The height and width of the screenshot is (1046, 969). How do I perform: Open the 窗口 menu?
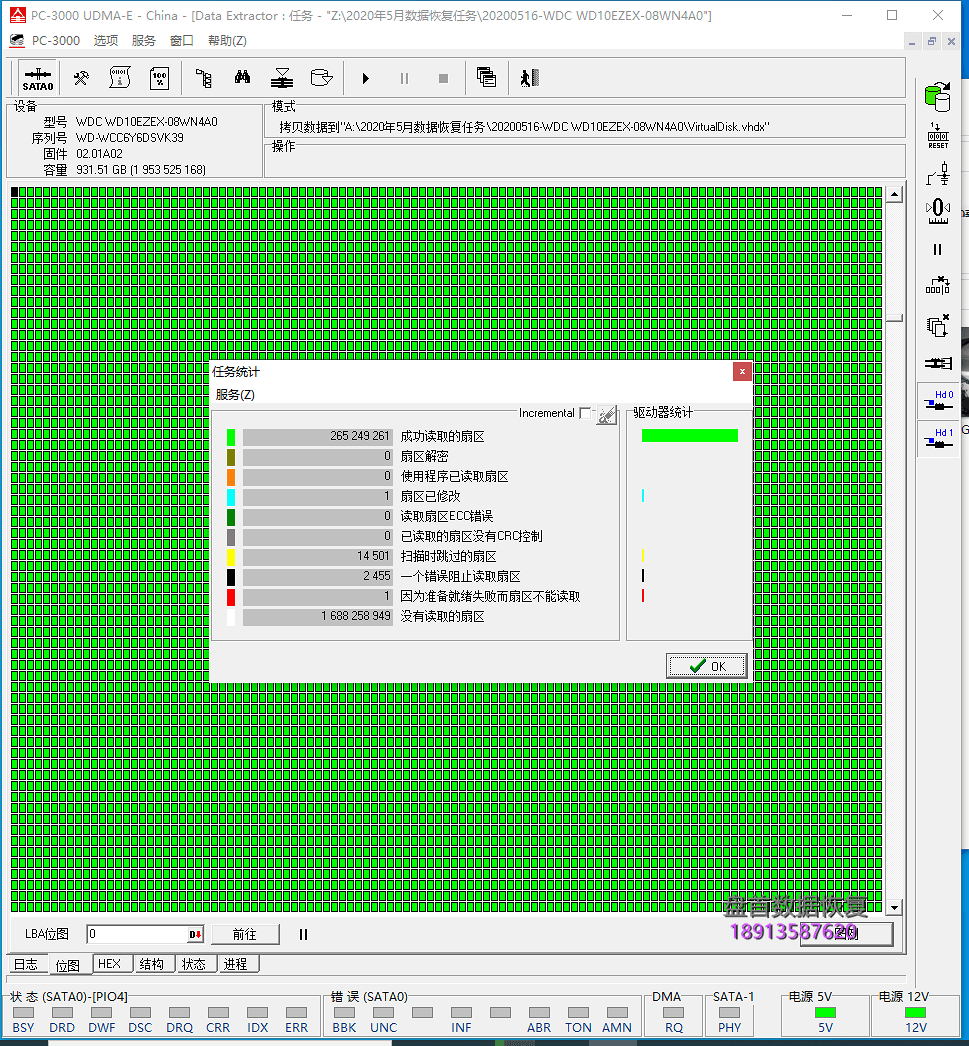tap(181, 41)
